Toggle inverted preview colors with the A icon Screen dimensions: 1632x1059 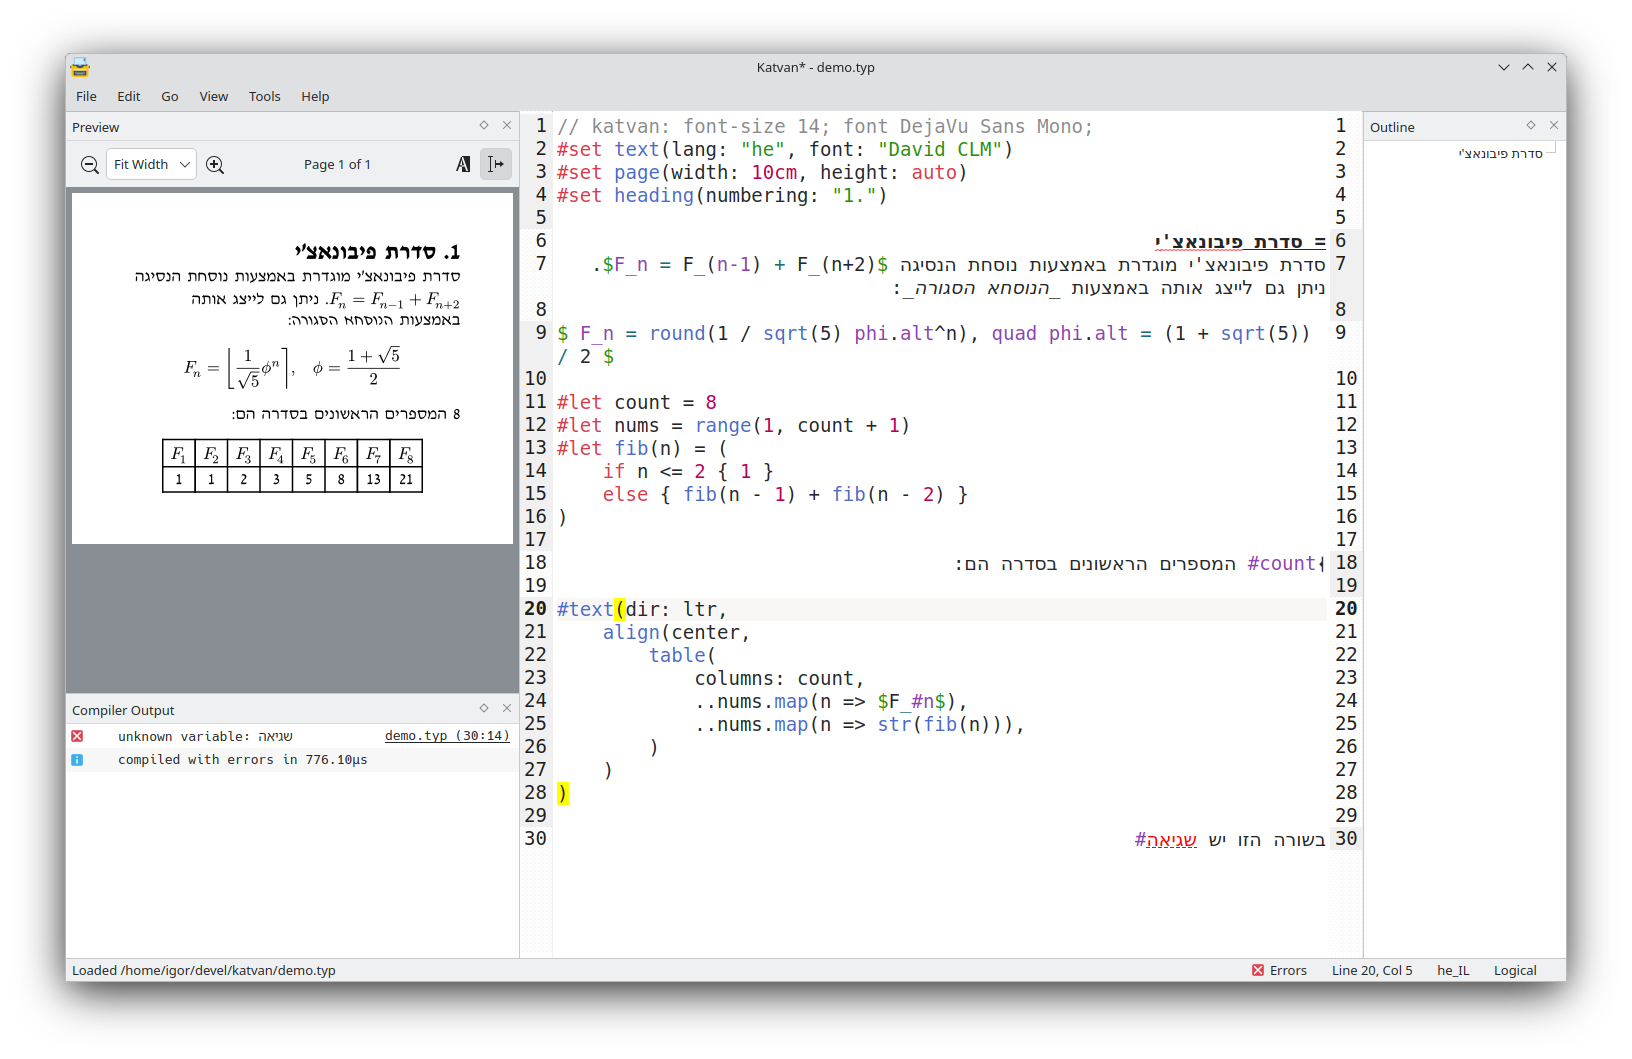coord(463,163)
